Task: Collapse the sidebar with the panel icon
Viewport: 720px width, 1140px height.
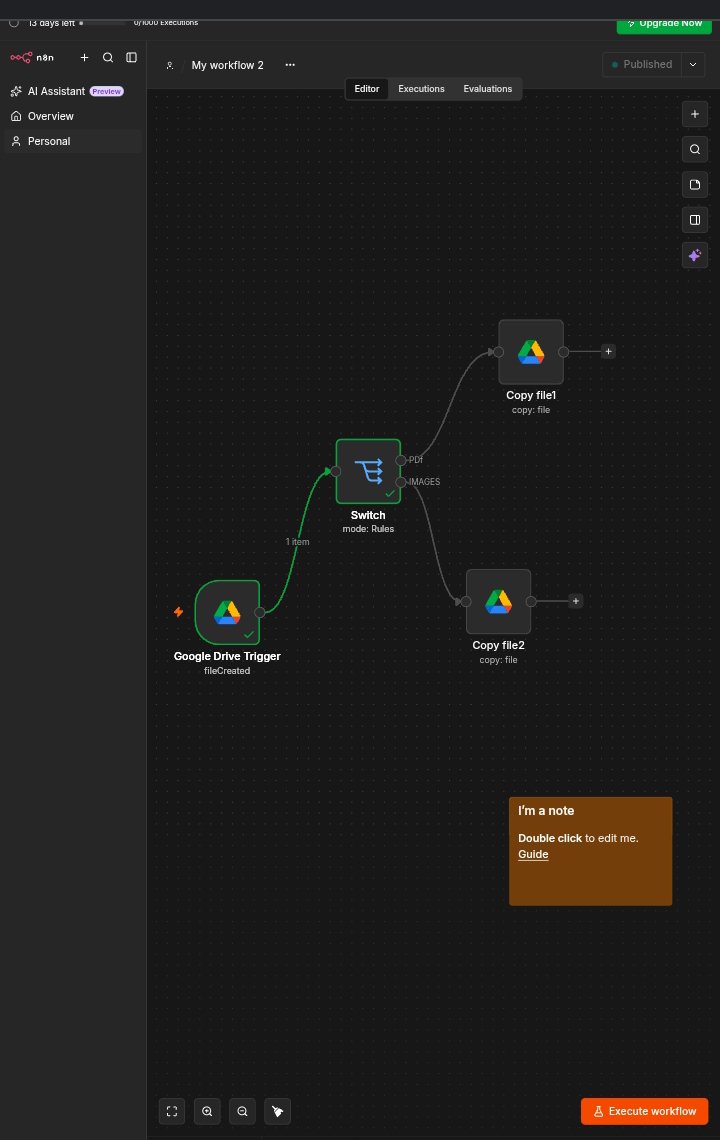Action: 132,57
